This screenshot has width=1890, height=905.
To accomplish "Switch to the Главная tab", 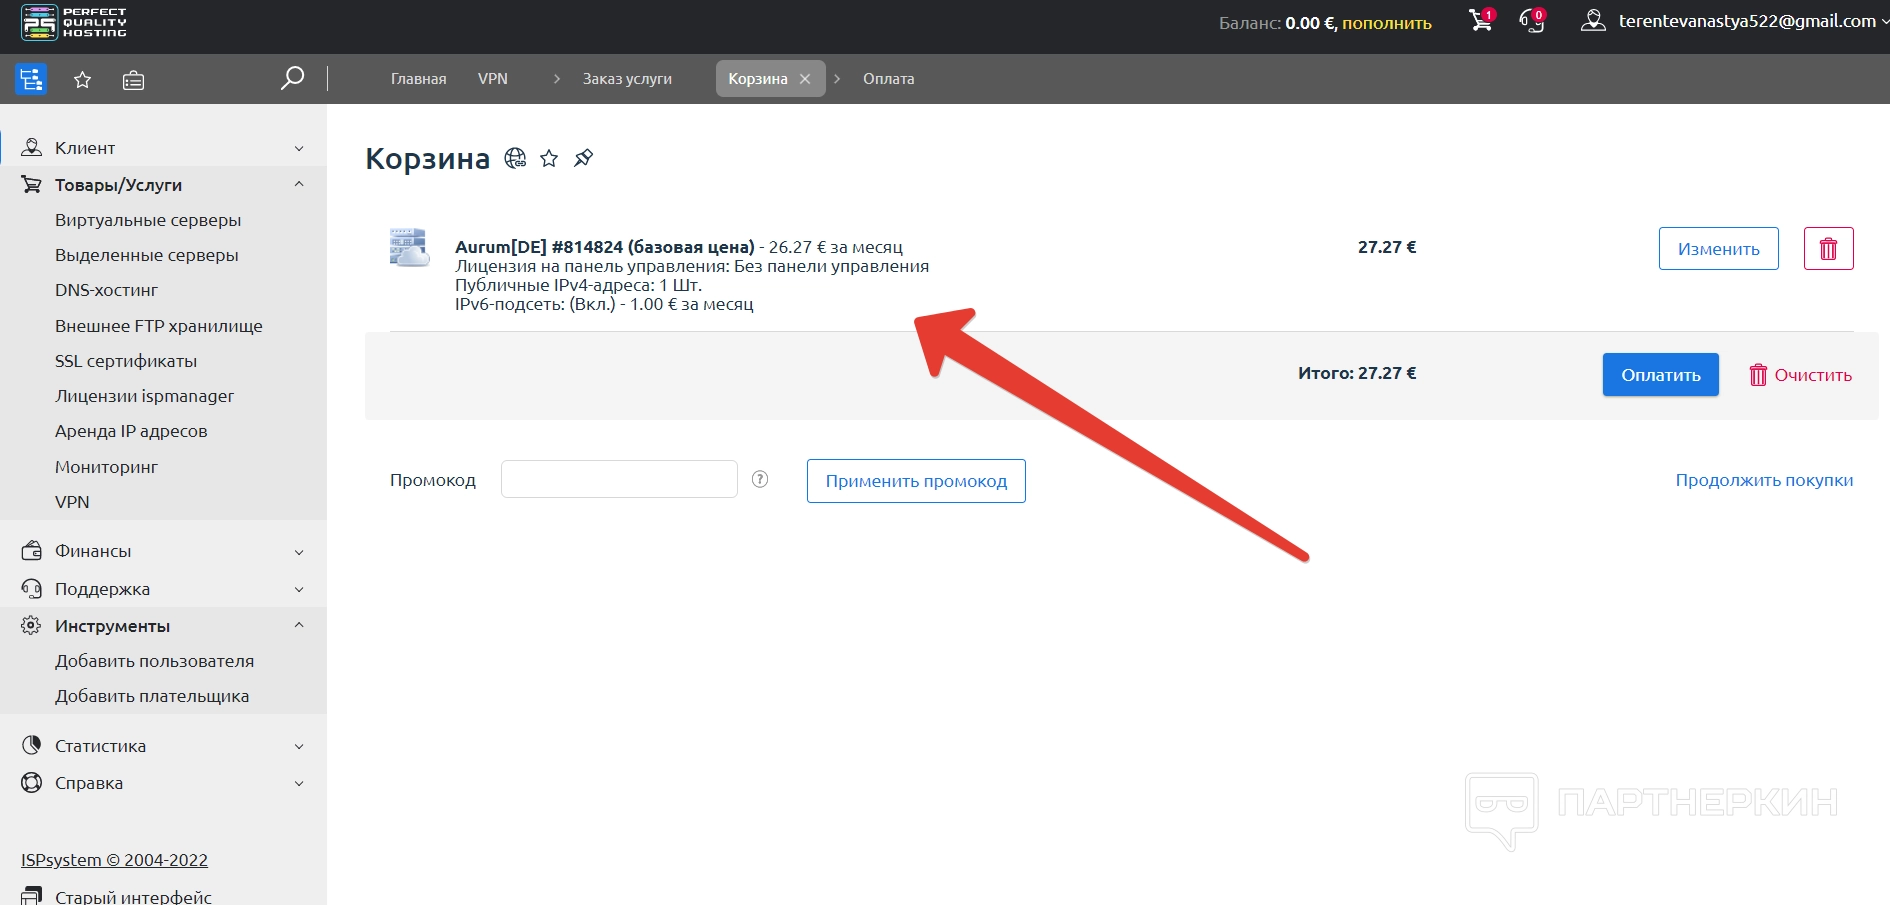I will tap(419, 79).
